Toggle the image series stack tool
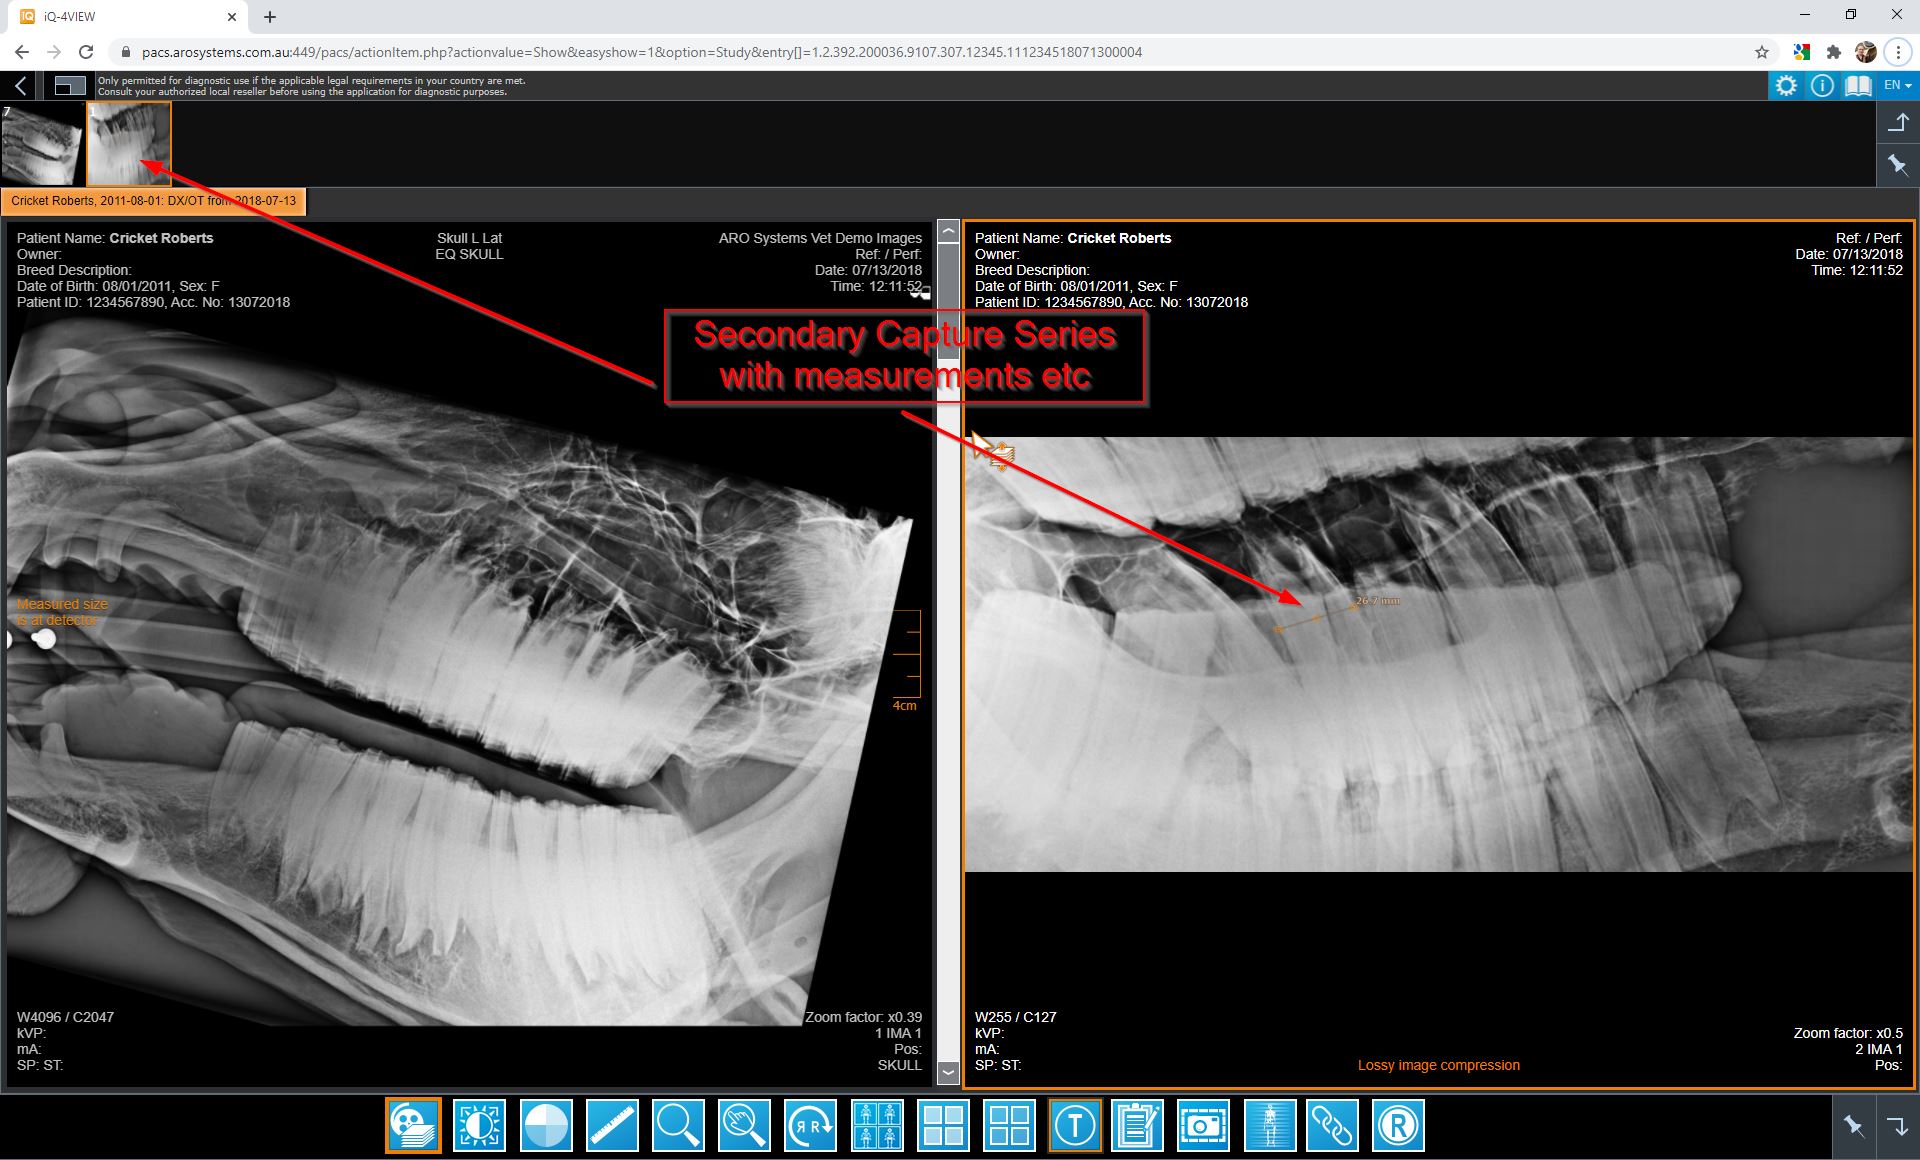 [413, 1125]
